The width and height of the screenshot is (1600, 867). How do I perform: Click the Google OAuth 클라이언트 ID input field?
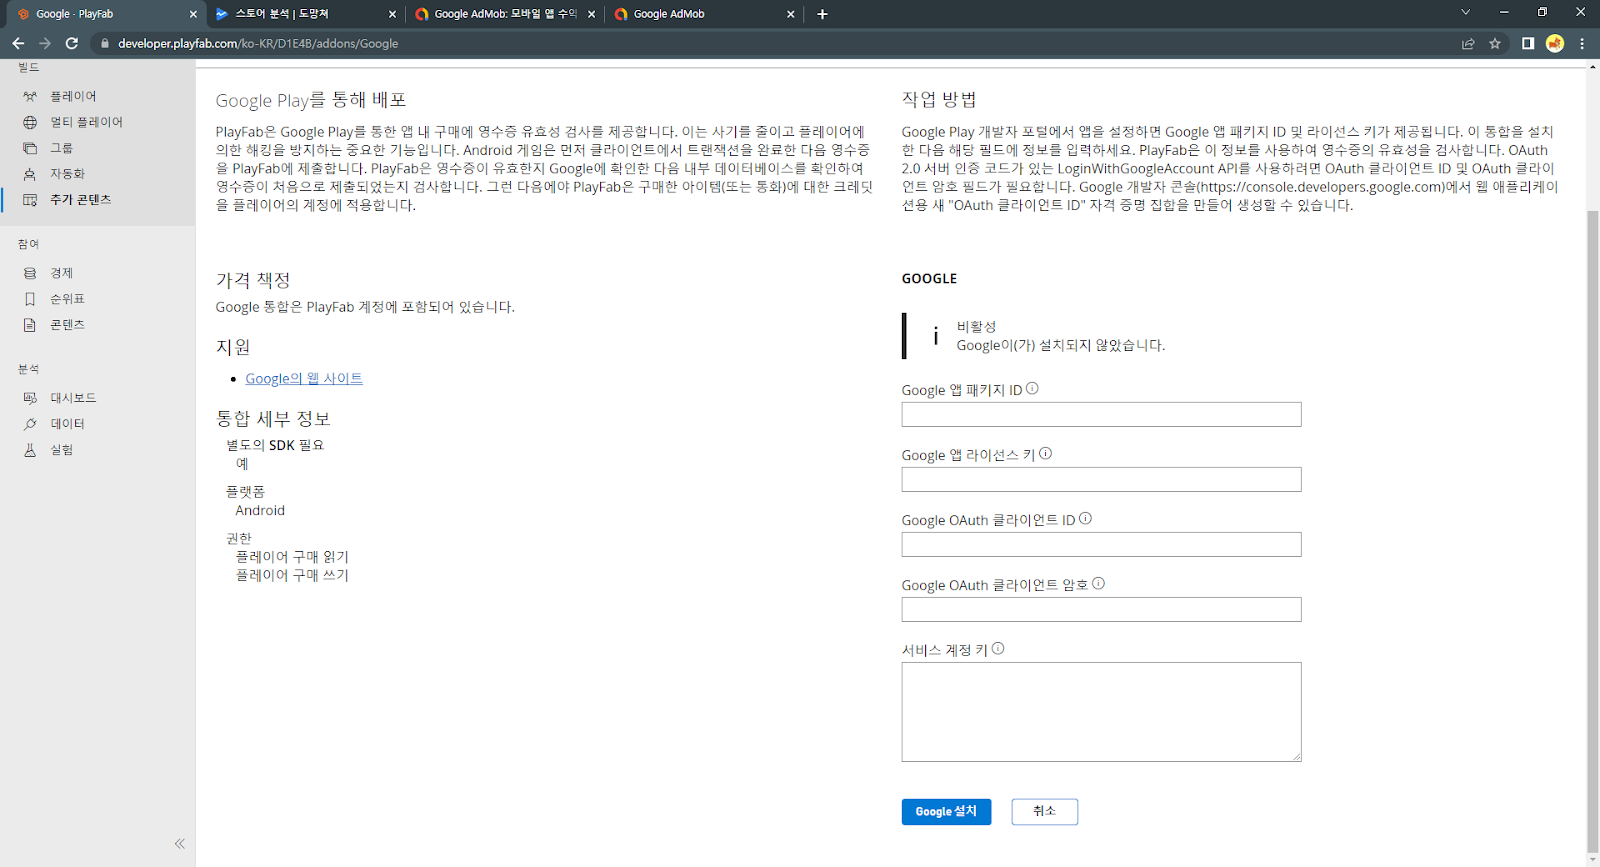[x=1101, y=545]
